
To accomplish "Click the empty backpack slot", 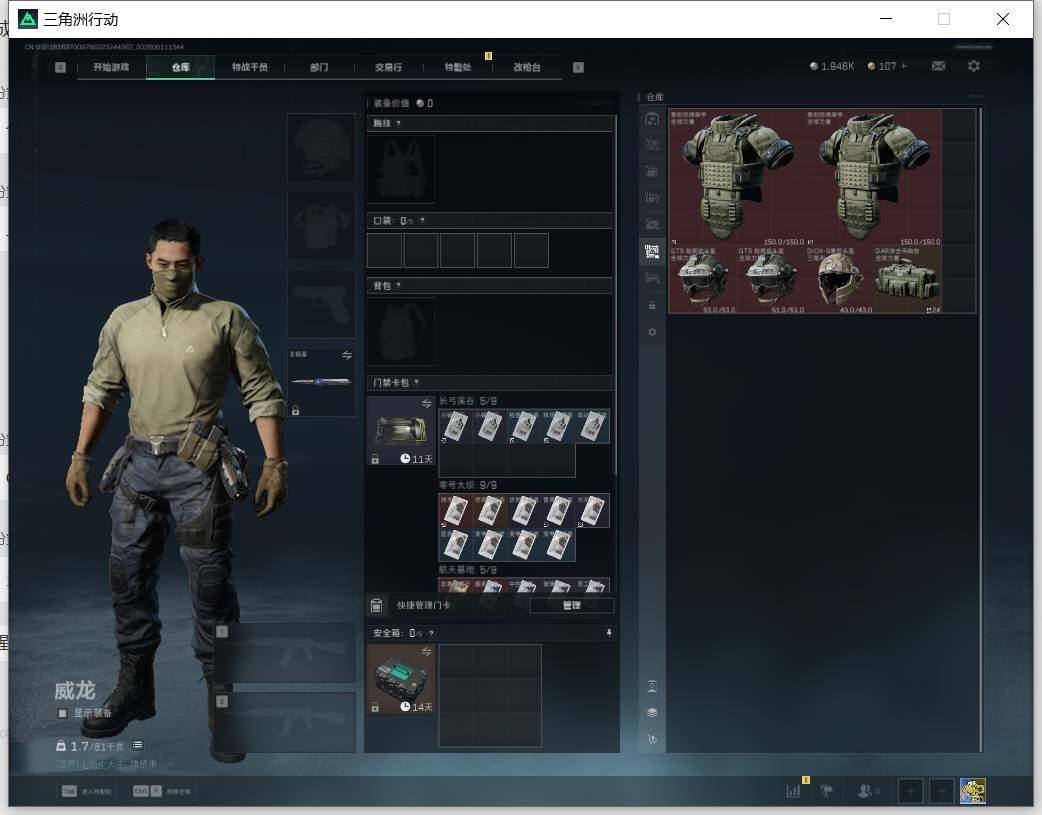I will pyautogui.click(x=401, y=332).
